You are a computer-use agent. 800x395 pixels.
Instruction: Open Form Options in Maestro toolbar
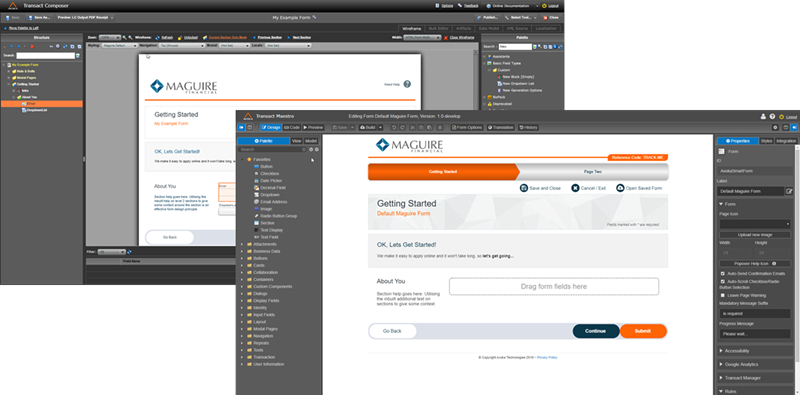pyautogui.click(x=467, y=127)
